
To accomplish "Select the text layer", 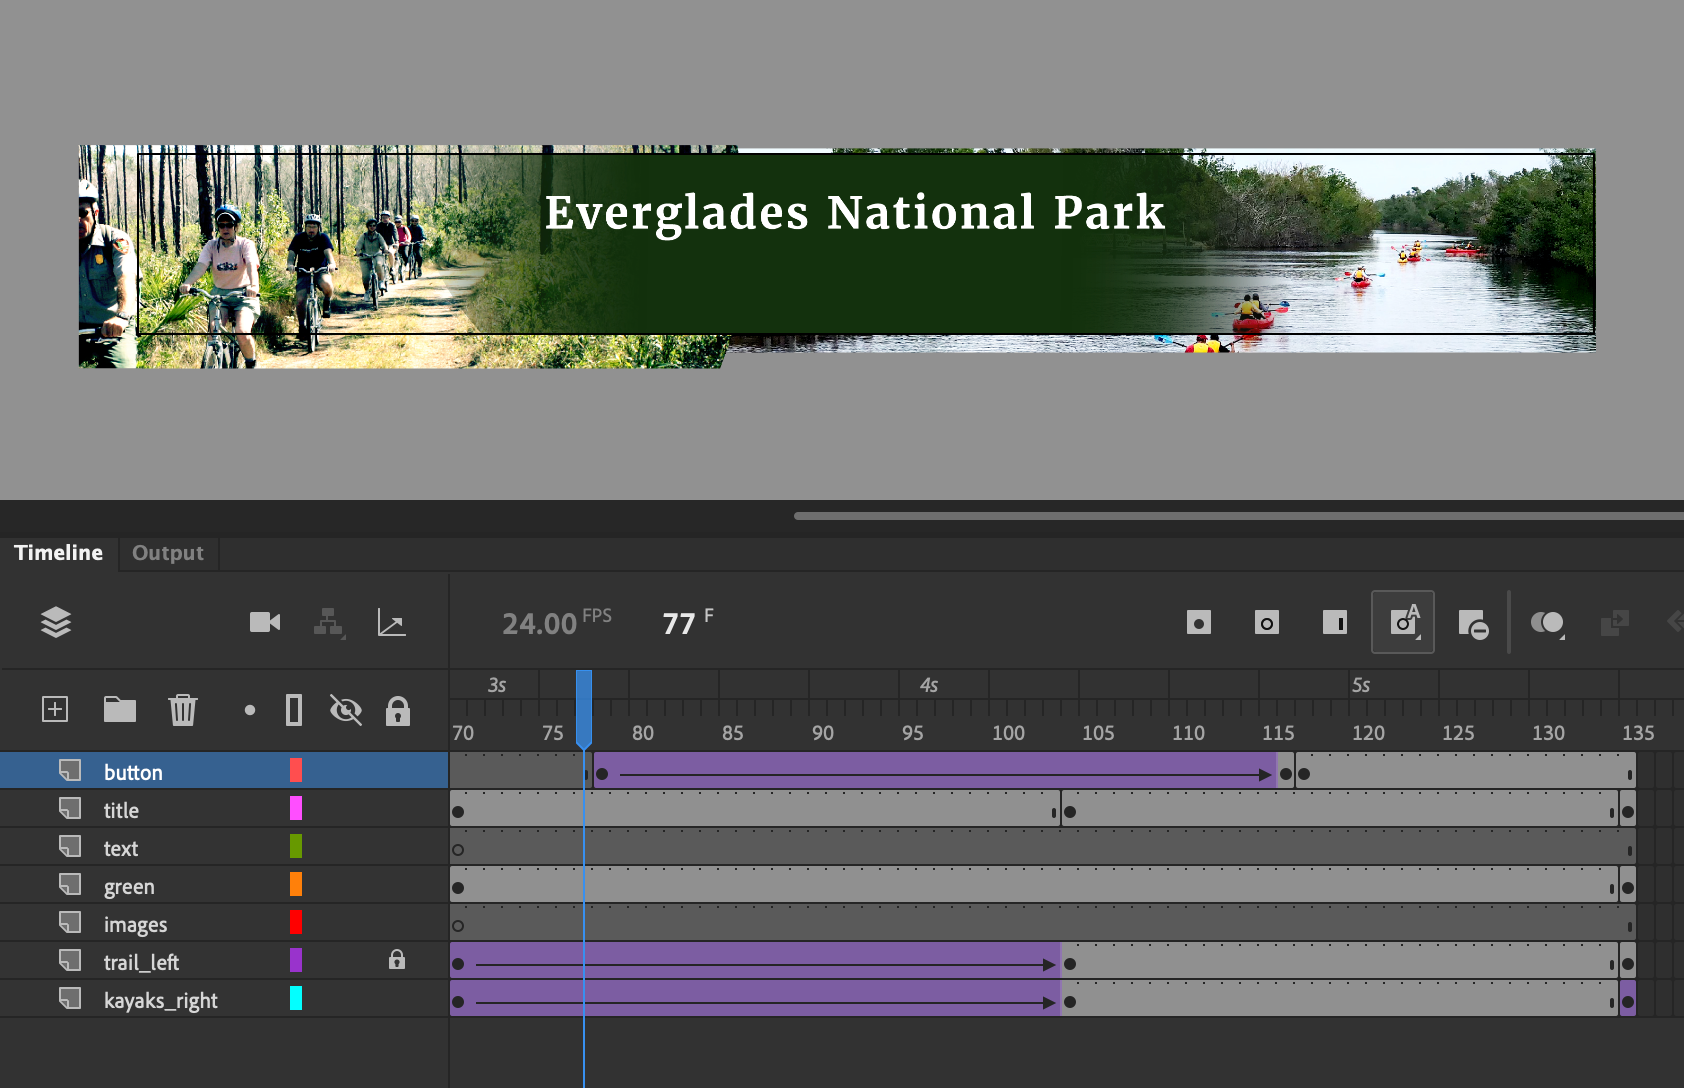I will point(224,847).
